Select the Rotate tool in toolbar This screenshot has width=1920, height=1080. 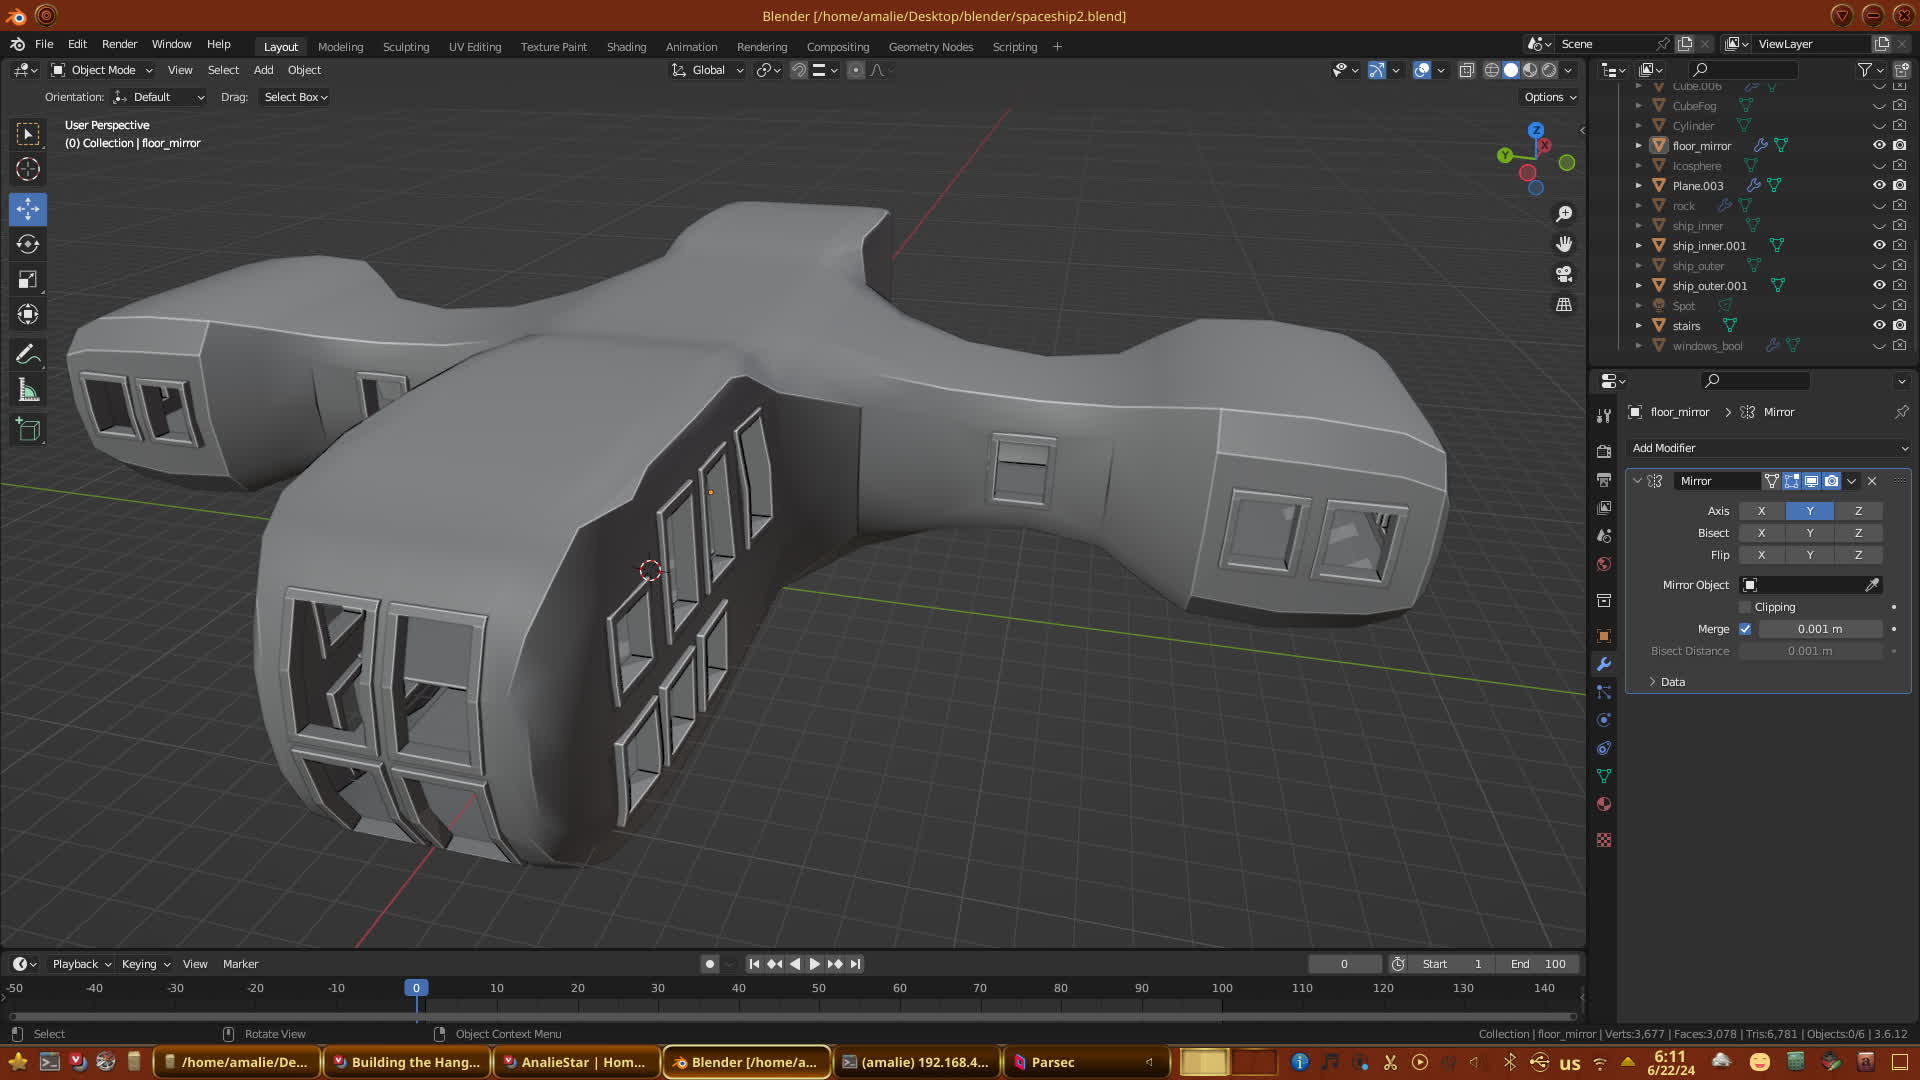click(28, 244)
